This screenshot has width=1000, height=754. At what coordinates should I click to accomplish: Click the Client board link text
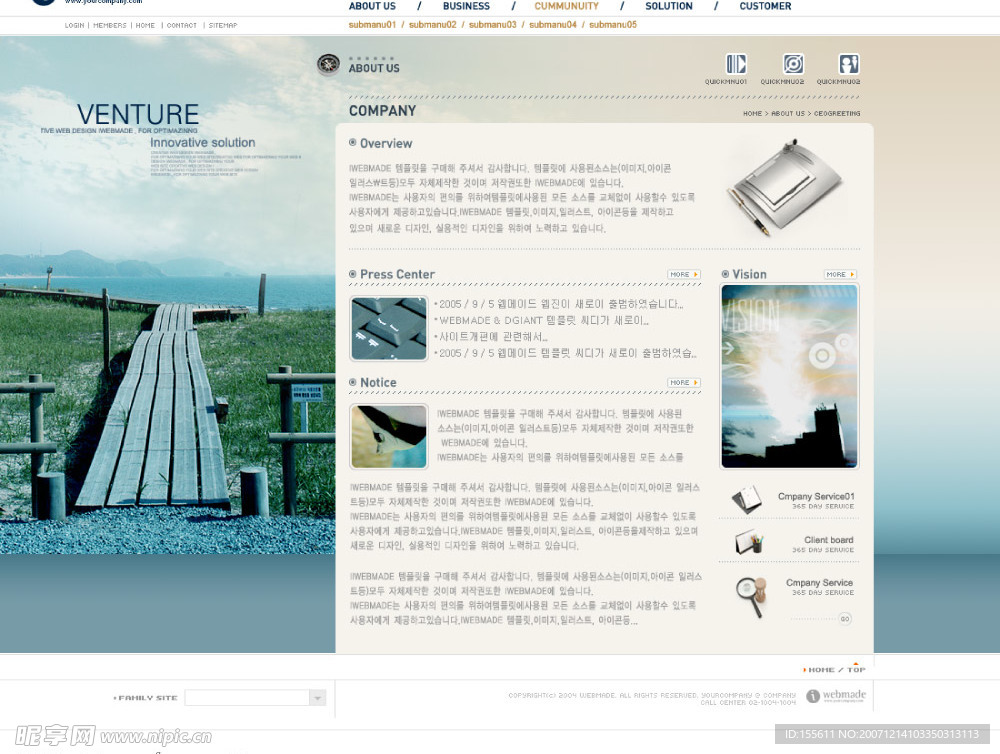(x=828, y=540)
